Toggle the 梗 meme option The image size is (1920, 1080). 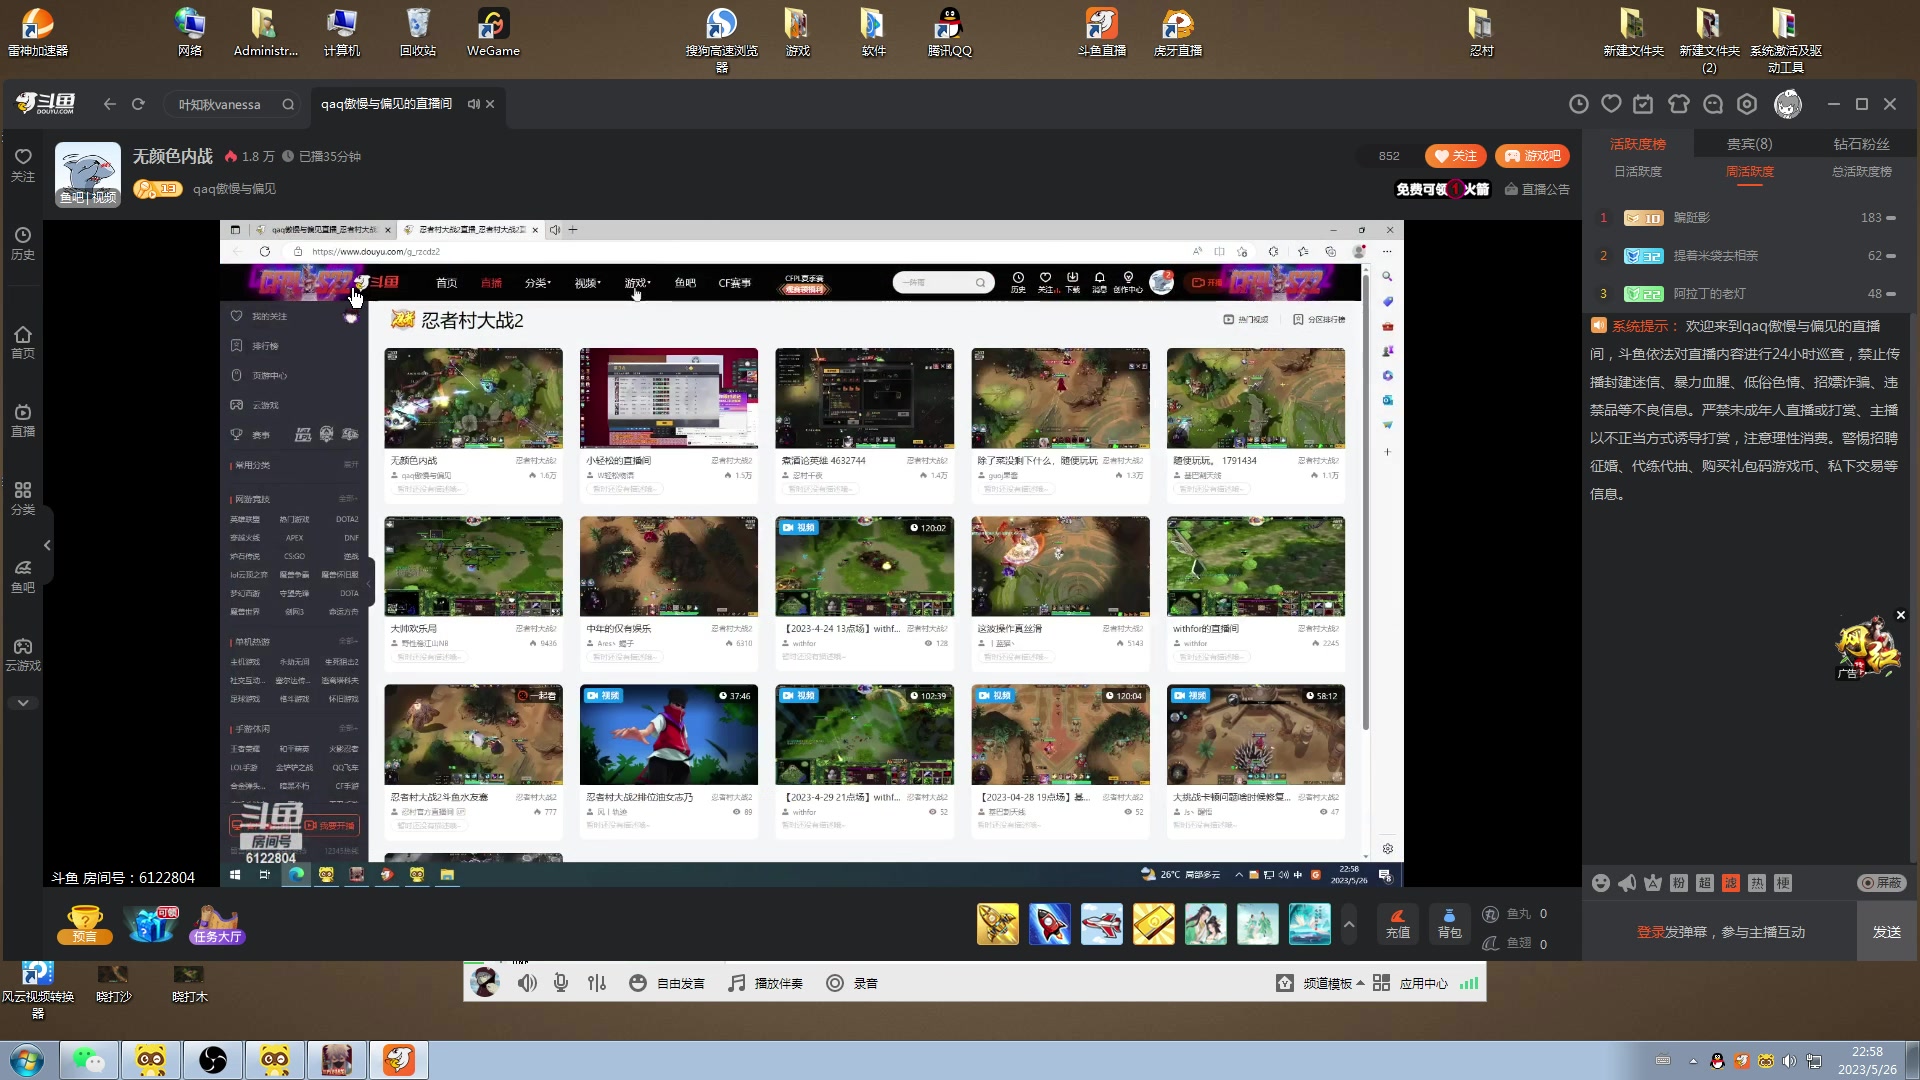pyautogui.click(x=1783, y=883)
